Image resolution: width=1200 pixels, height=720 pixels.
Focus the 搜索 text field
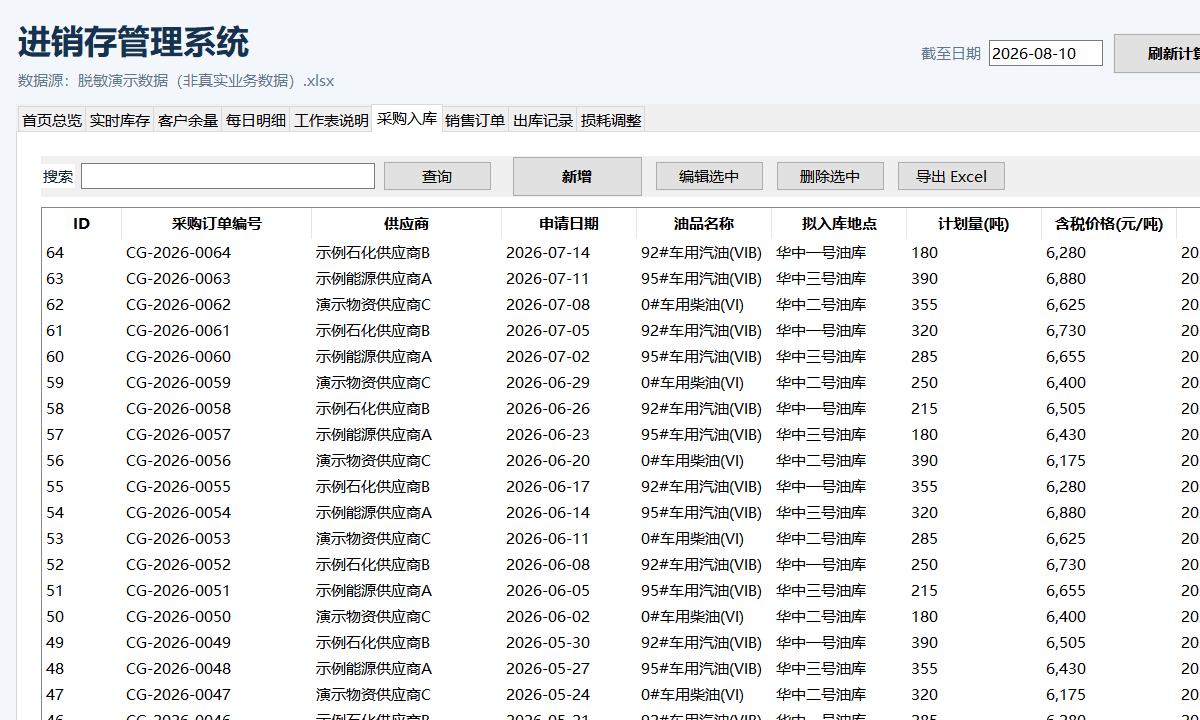click(228, 176)
